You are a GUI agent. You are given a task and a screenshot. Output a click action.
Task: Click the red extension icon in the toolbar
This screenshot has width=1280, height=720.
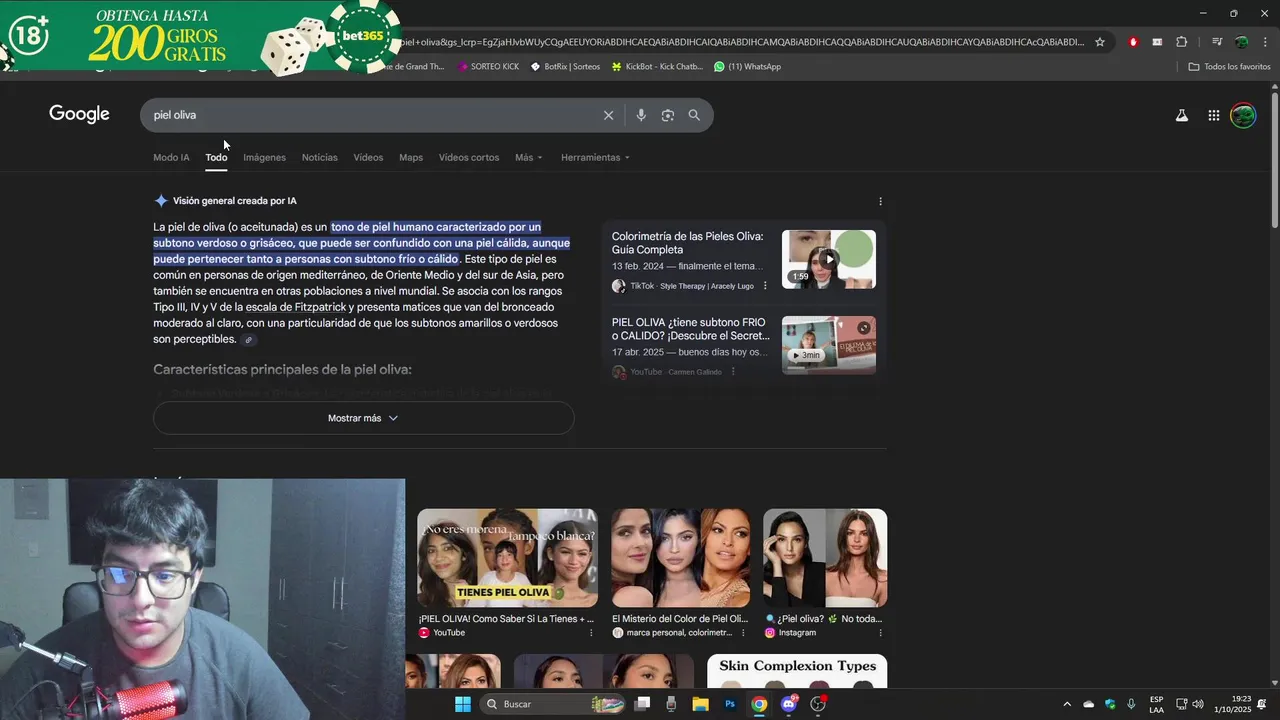tap(1133, 42)
